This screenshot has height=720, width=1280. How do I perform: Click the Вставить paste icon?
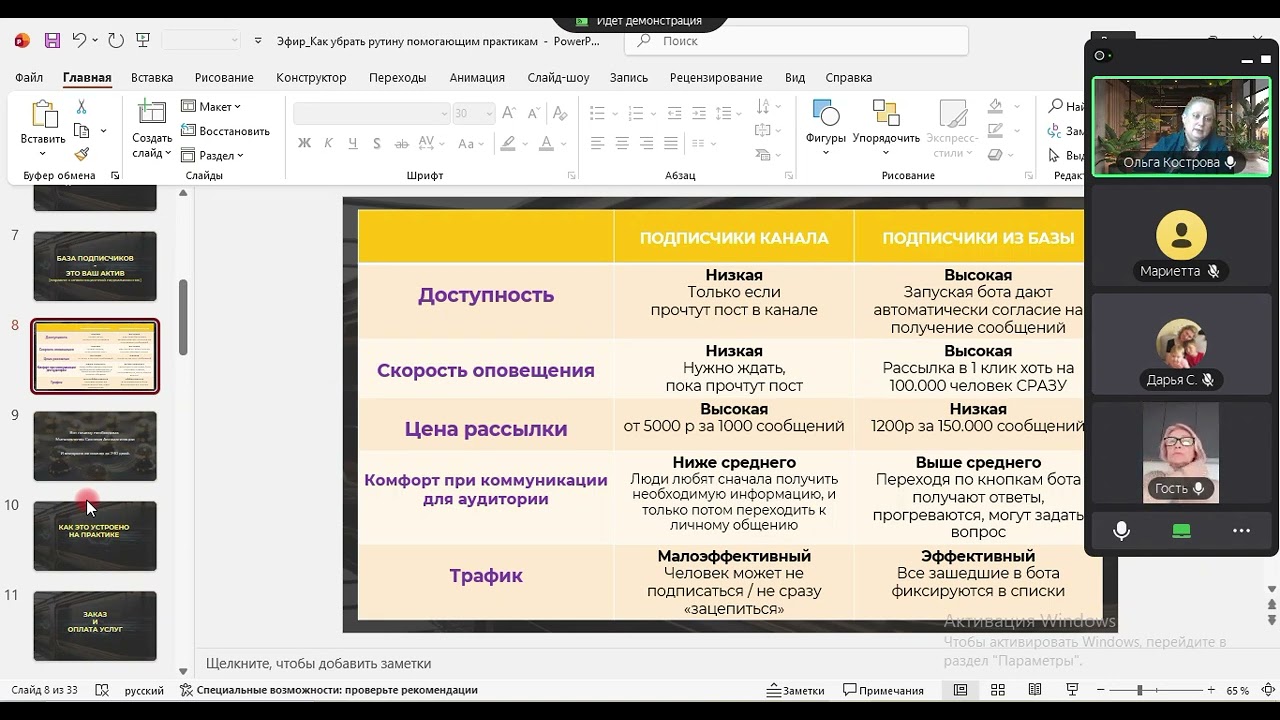(x=43, y=115)
